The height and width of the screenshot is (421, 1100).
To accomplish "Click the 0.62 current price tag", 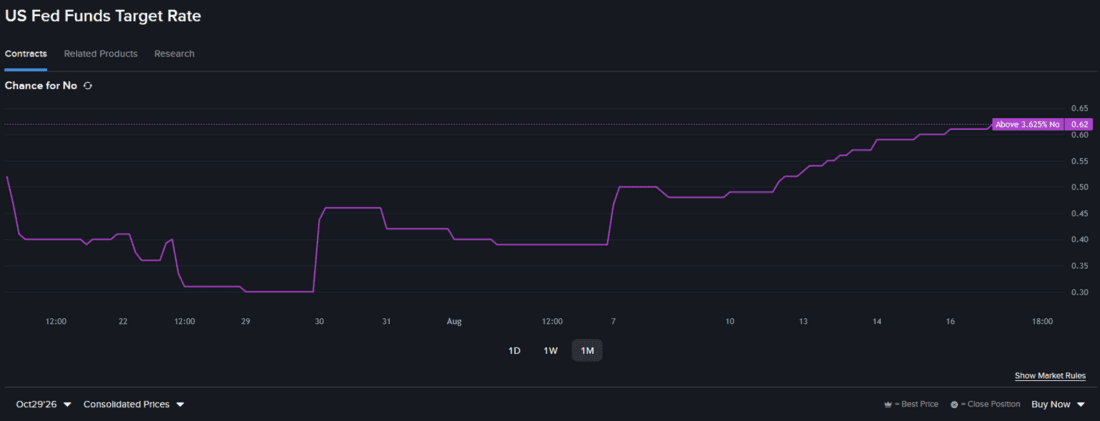I will (x=1079, y=124).
